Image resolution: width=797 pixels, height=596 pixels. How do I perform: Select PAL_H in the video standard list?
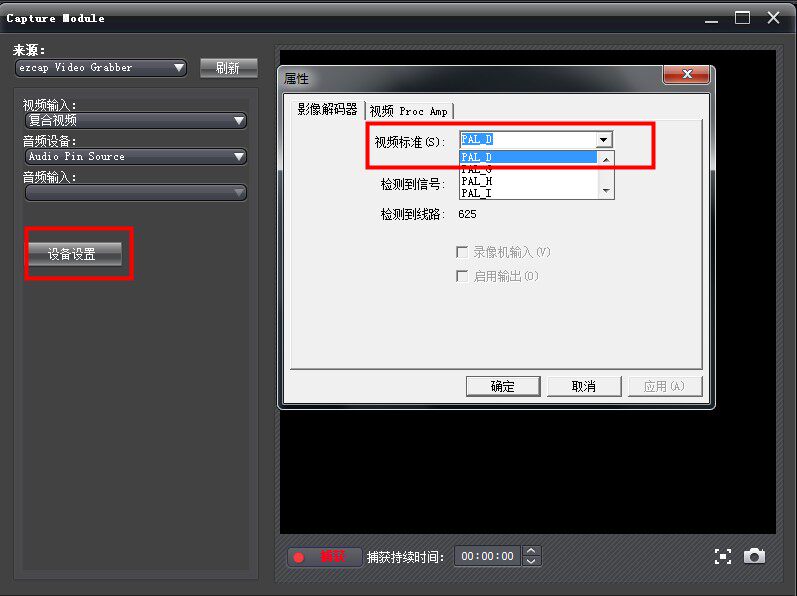[x=529, y=181]
